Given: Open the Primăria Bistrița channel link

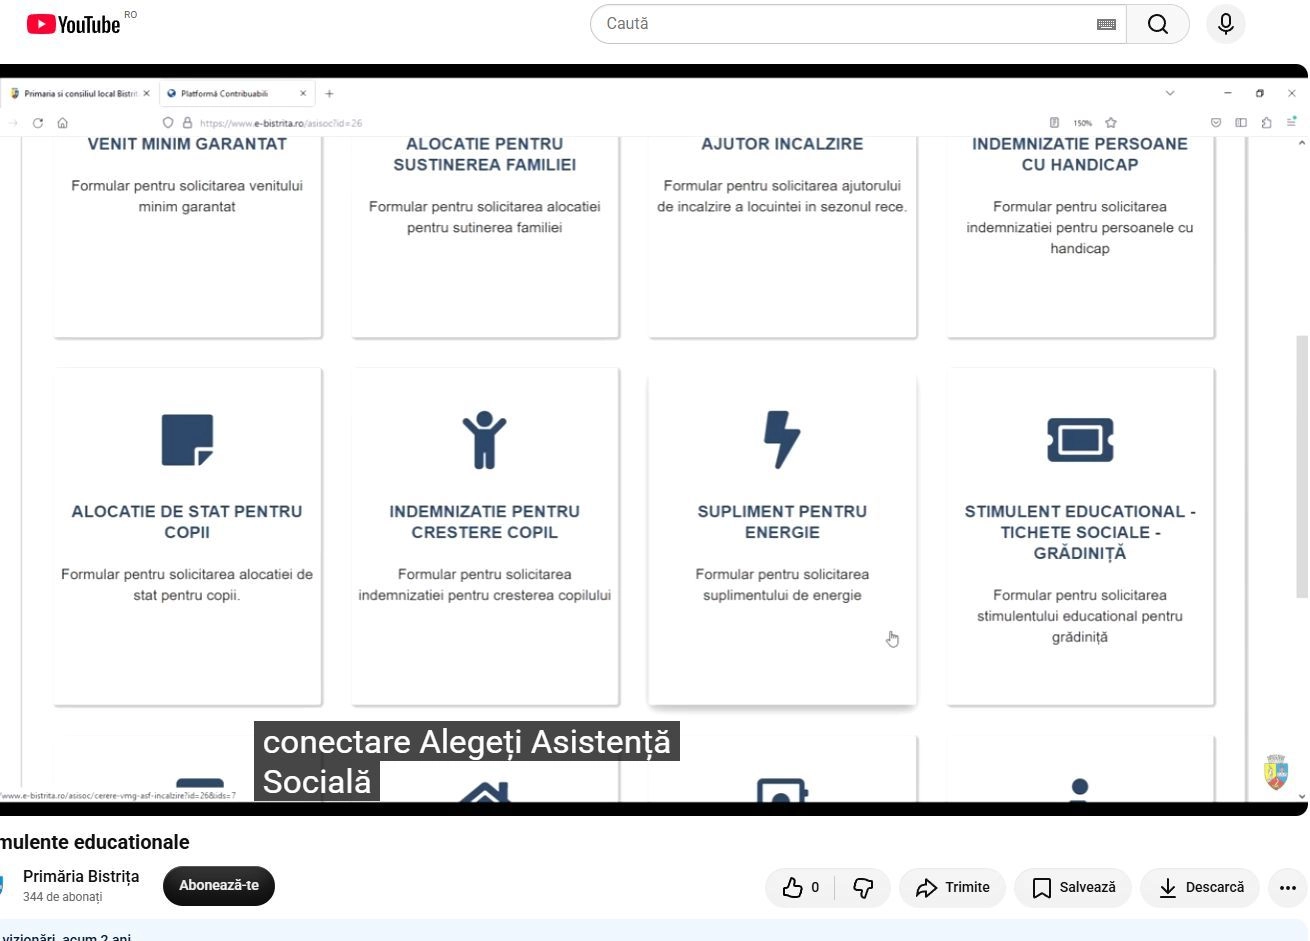Looking at the screenshot, I should coord(81,876).
